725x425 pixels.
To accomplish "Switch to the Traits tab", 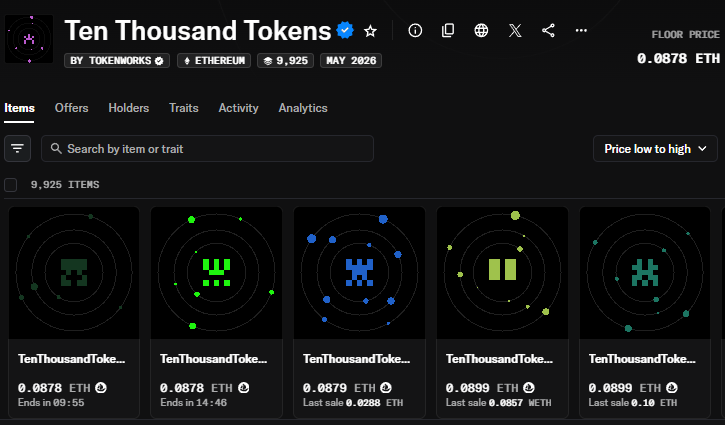I will 184,108.
